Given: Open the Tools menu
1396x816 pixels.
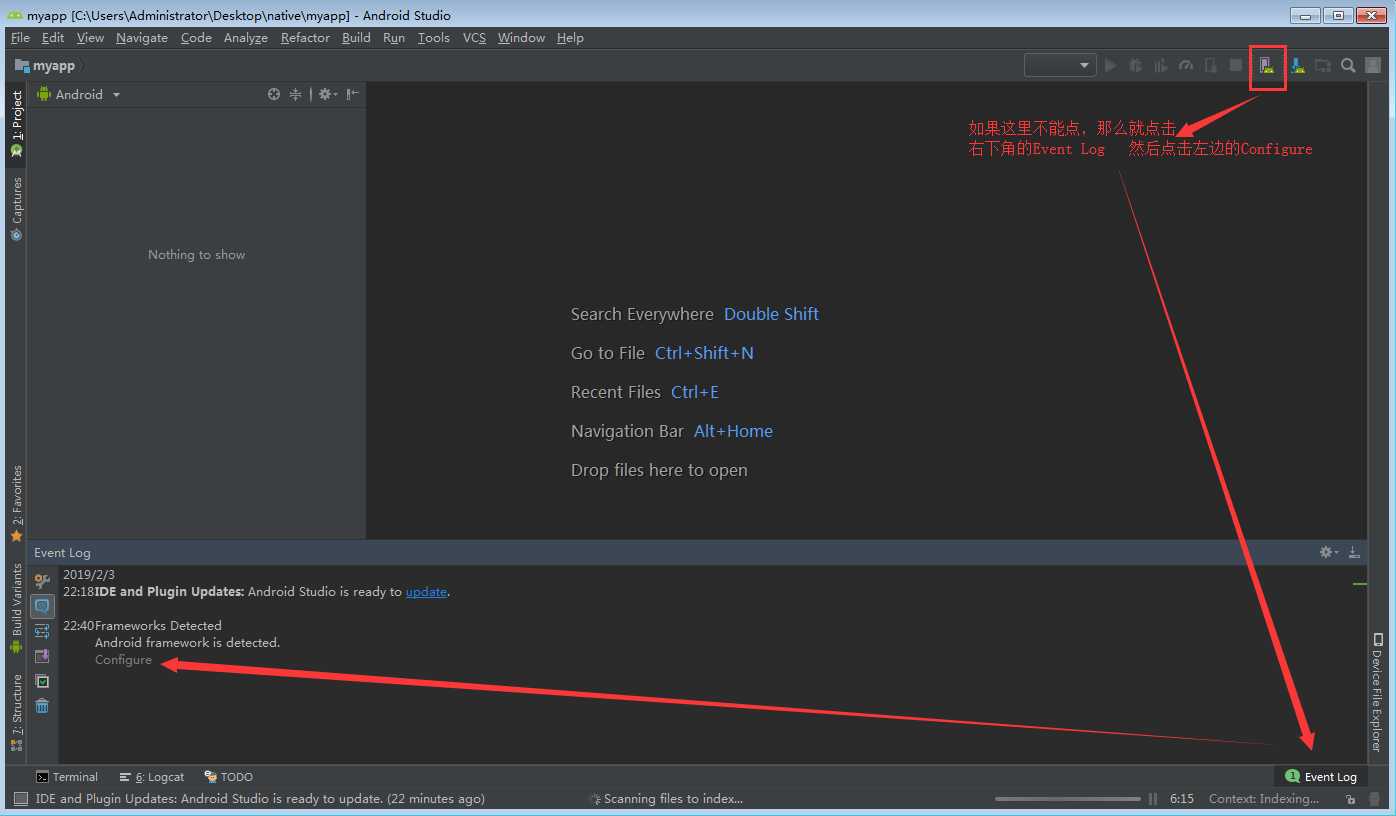Looking at the screenshot, I should pyautogui.click(x=433, y=38).
